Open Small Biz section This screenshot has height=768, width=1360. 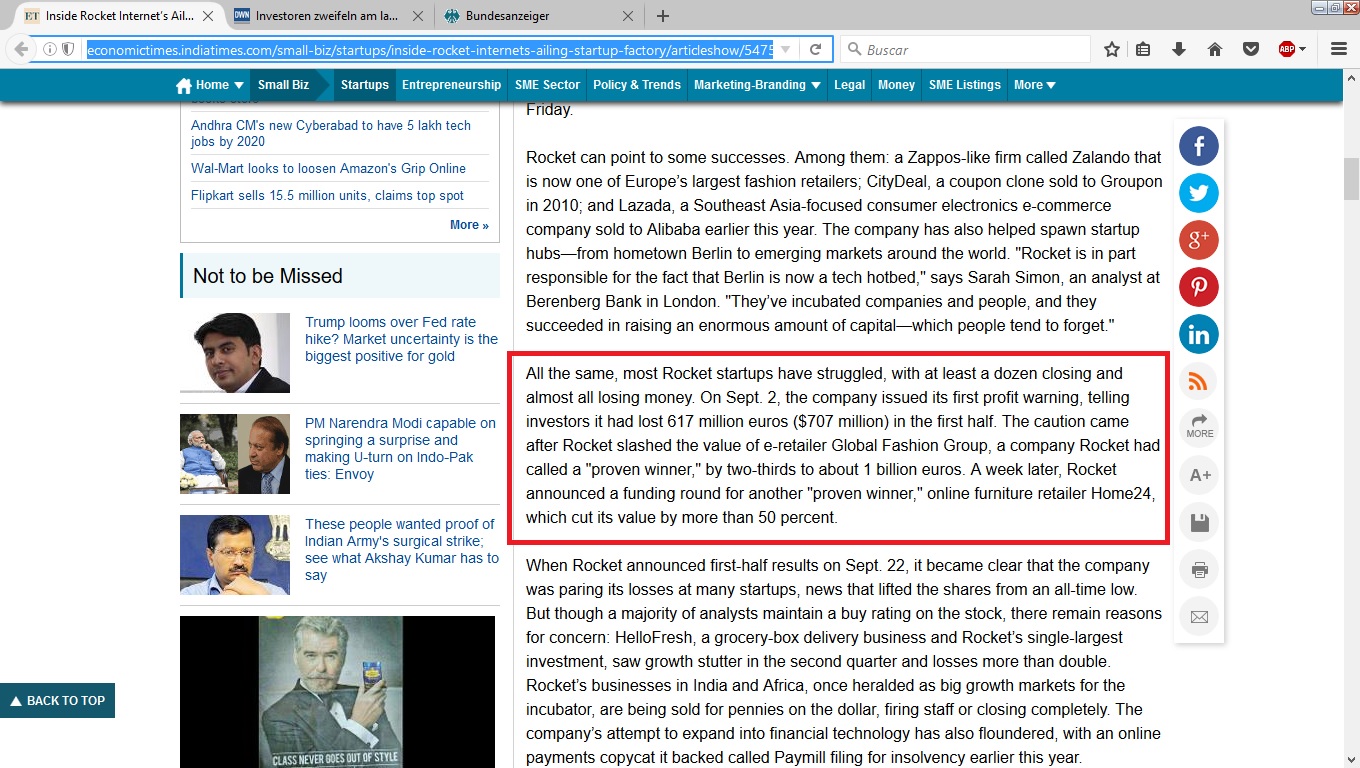pyautogui.click(x=283, y=85)
